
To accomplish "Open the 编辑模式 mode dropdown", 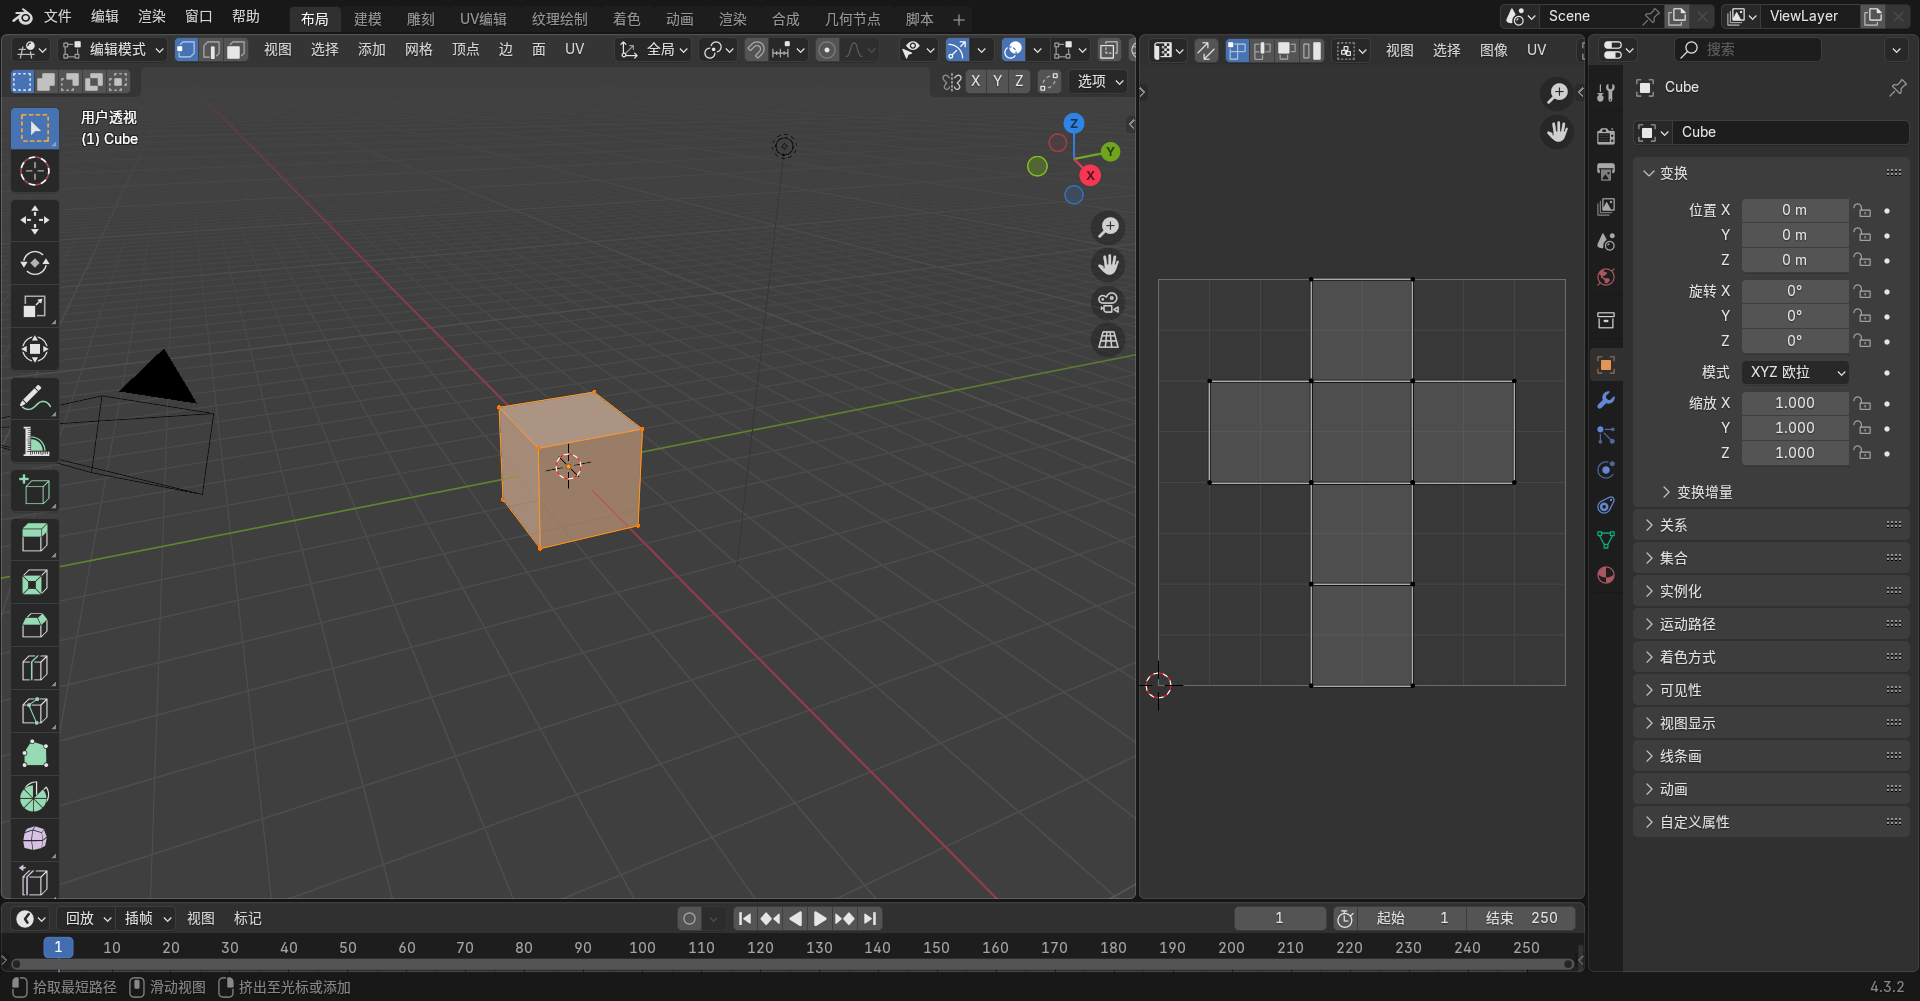I will (x=113, y=50).
